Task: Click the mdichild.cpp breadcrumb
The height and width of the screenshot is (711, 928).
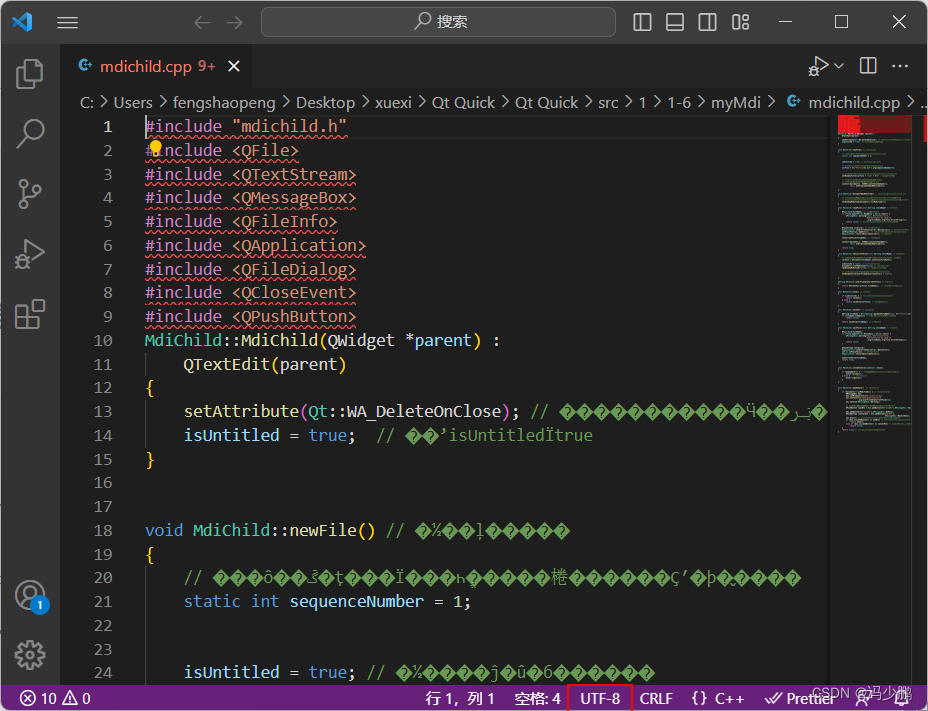Action: pos(843,102)
